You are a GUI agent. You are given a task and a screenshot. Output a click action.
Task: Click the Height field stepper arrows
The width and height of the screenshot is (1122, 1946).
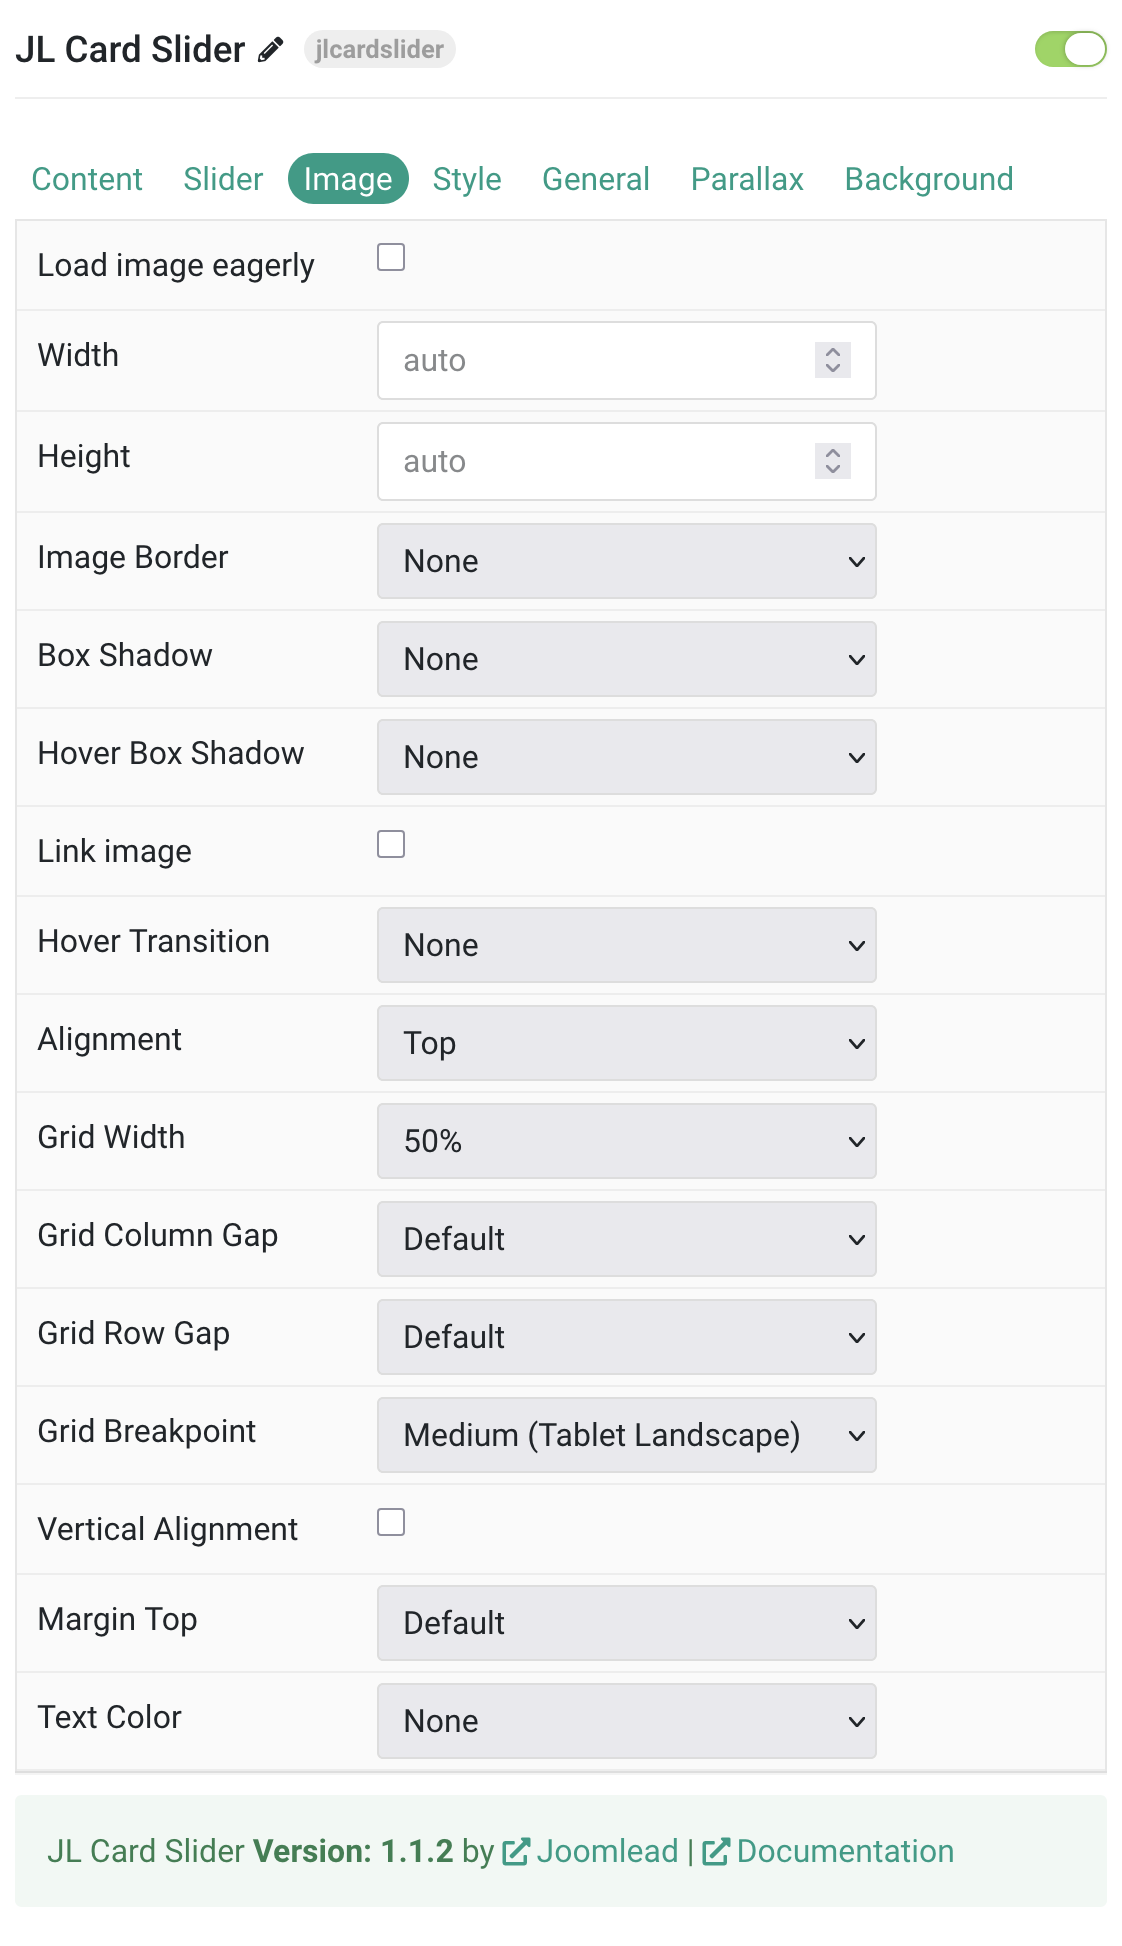833,461
